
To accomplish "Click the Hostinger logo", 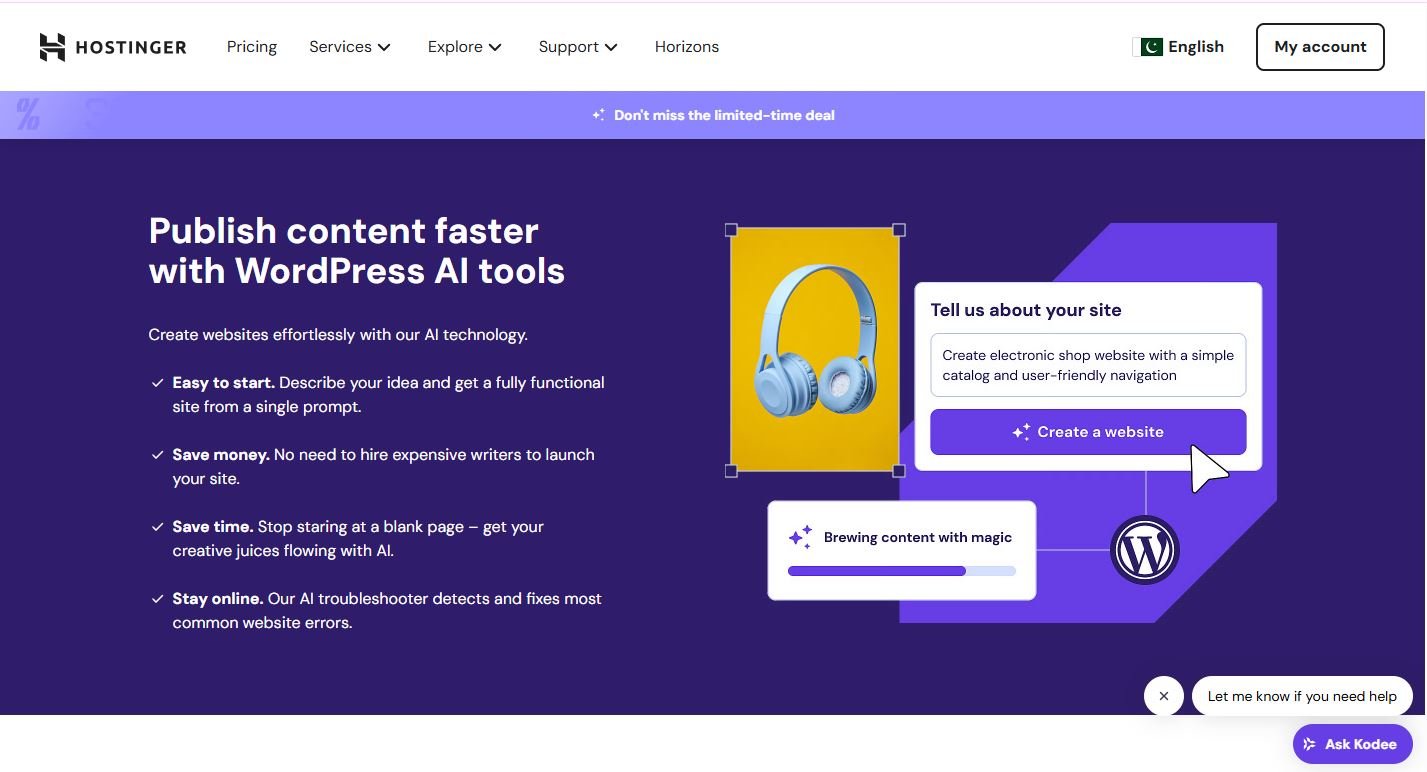I will (113, 47).
